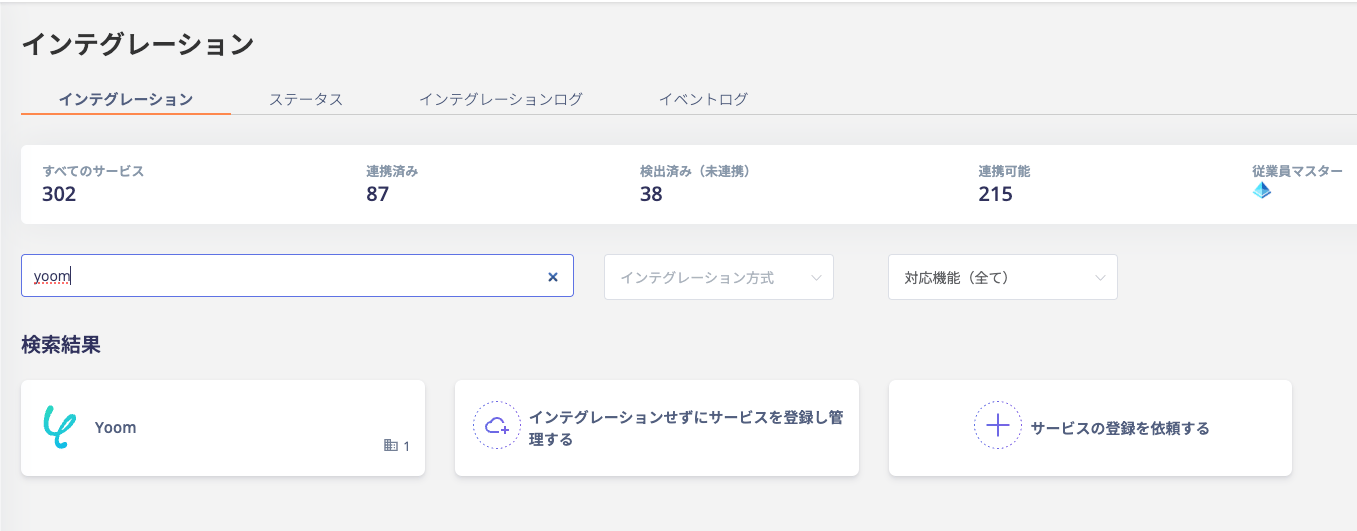The height and width of the screenshot is (531, 1357).
Task: Open the インテグレーションログ tab
Action: coord(500,99)
